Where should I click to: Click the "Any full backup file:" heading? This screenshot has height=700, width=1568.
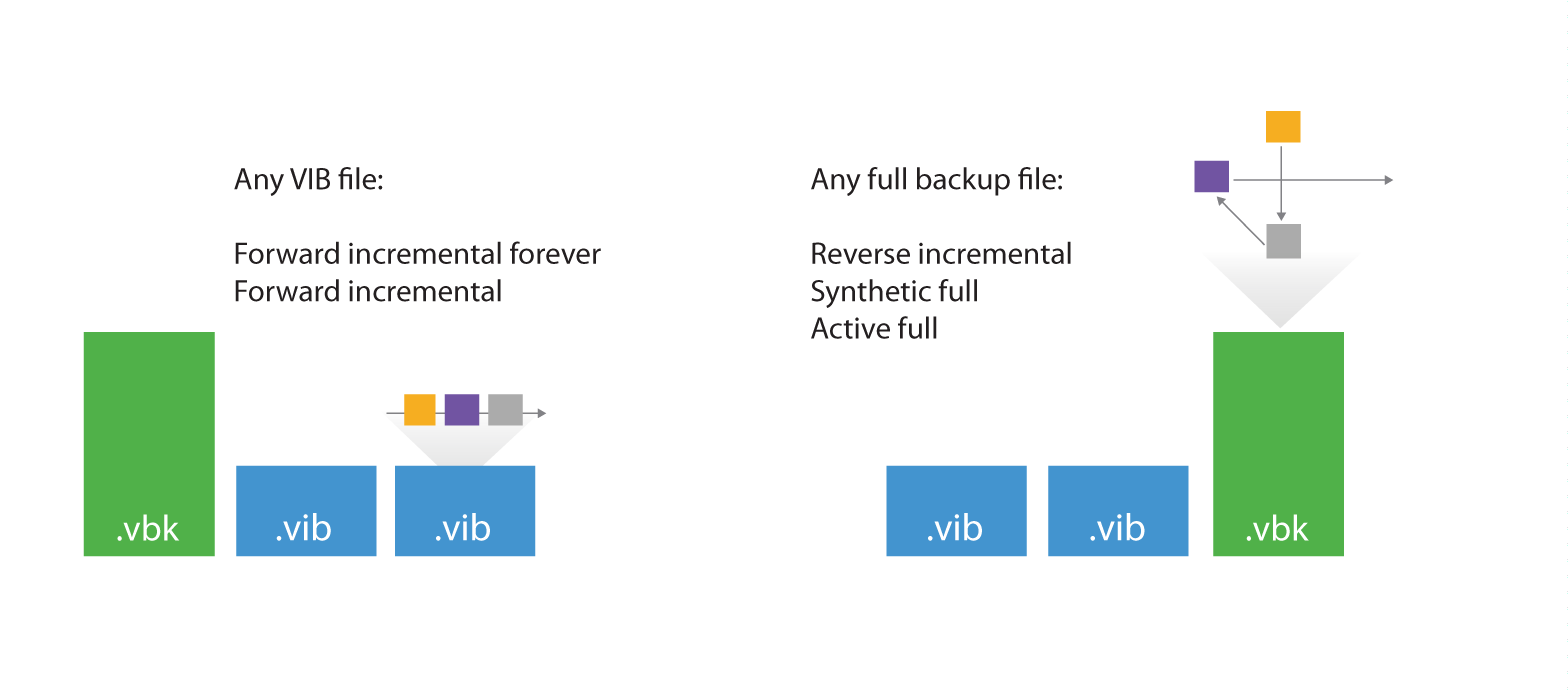coord(936,180)
